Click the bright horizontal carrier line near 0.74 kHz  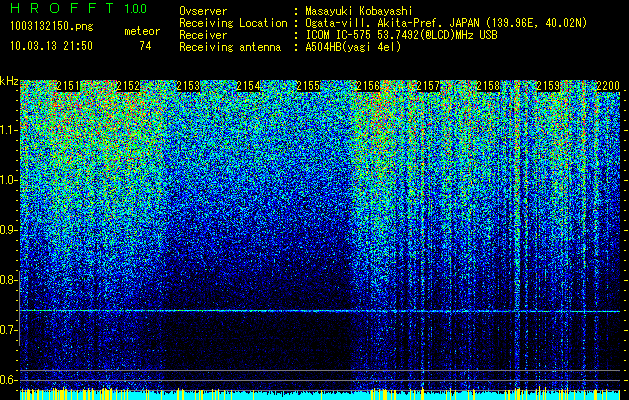click(x=320, y=311)
